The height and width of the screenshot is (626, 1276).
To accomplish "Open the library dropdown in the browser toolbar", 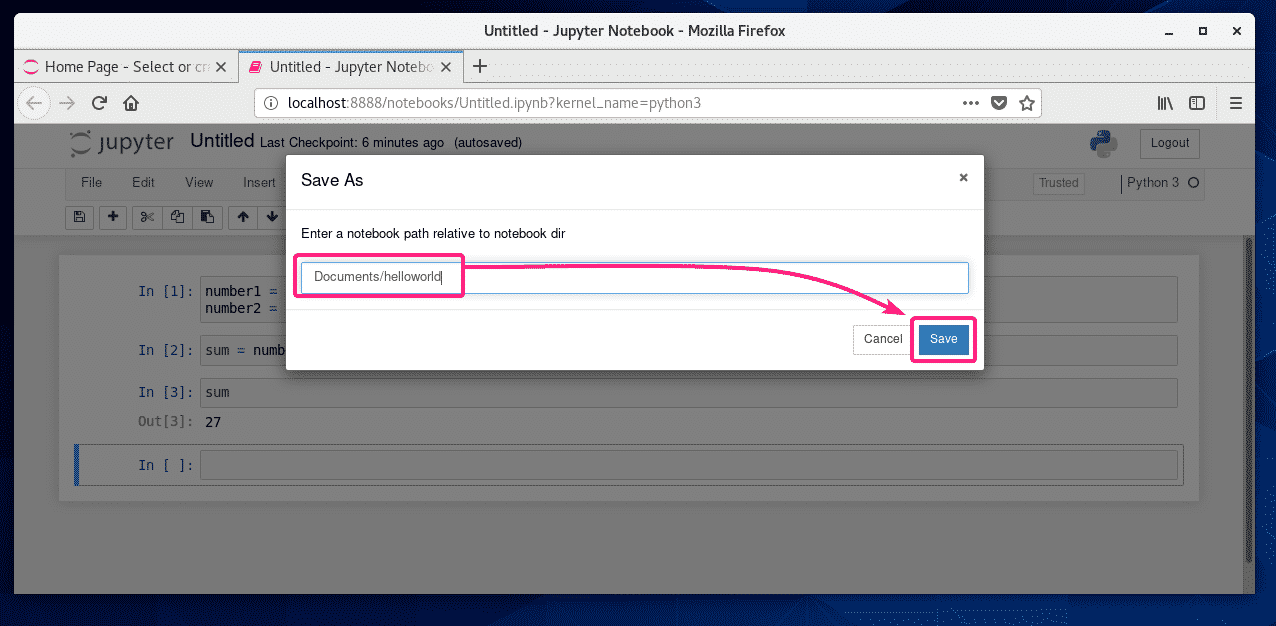I will [x=1164, y=102].
